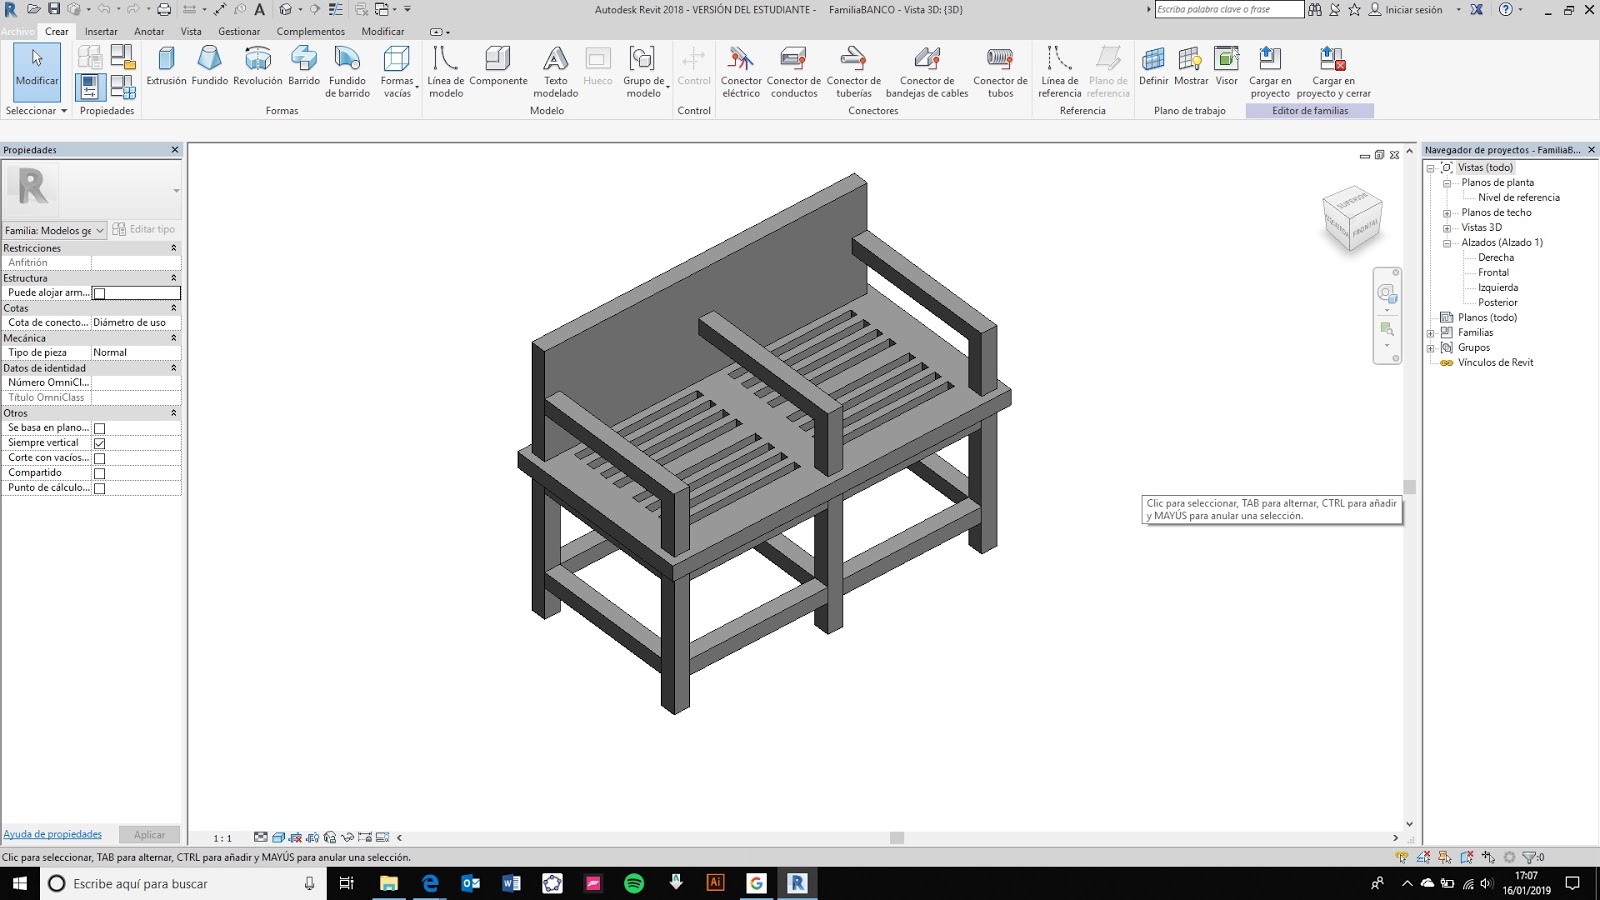Viewport: 1600px width, 900px height.
Task: Uncheck the Siempre vertical checkbox
Action: coord(99,442)
